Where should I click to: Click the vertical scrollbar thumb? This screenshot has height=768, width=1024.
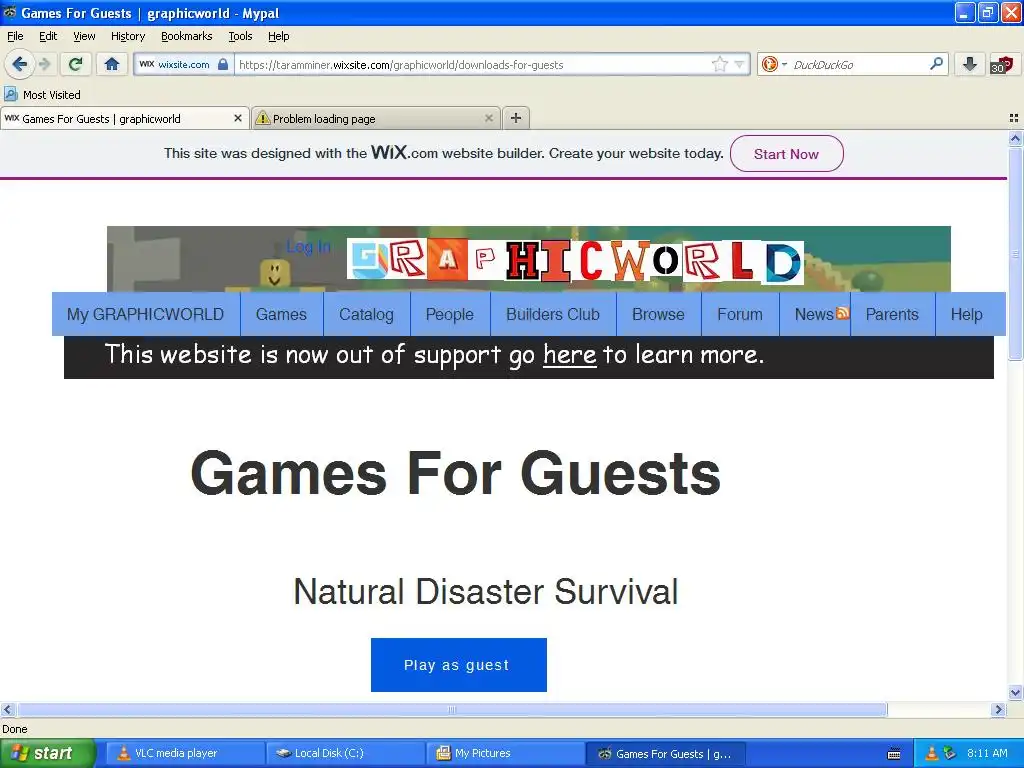(x=1015, y=253)
